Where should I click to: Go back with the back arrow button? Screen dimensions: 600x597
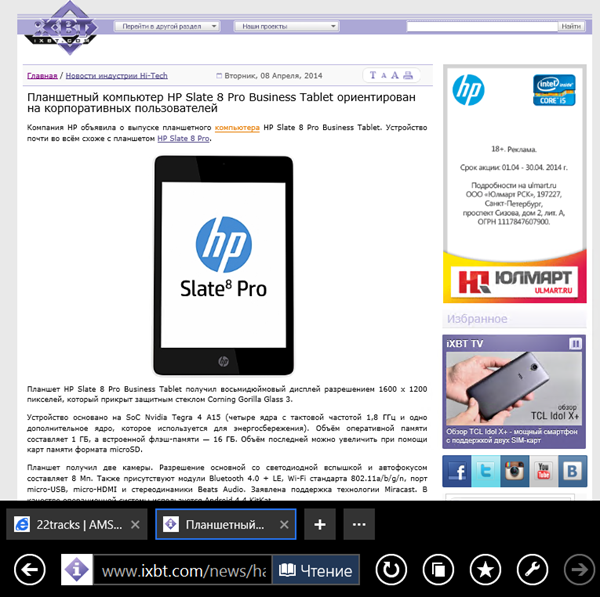point(30,569)
